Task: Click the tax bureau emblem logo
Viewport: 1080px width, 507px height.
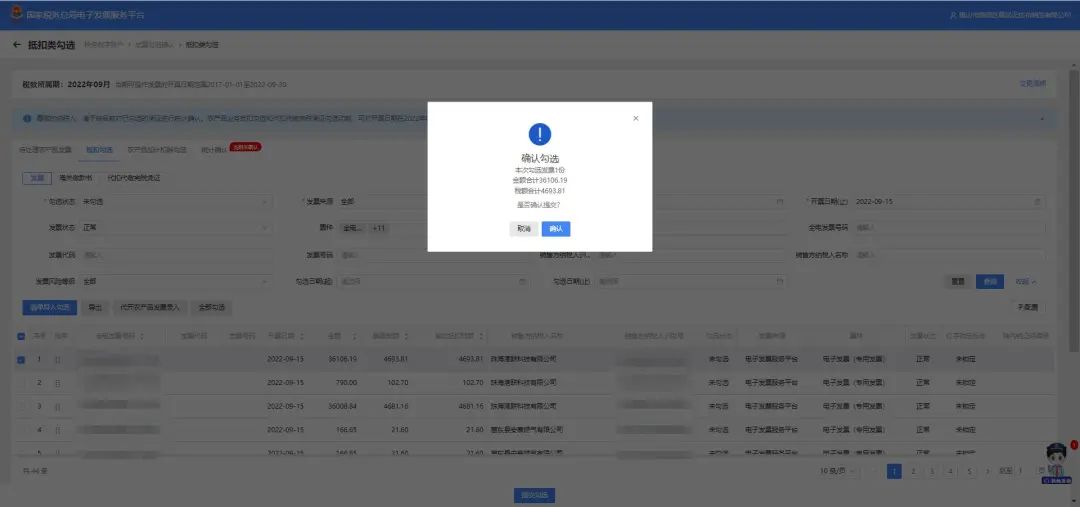Action: pos(15,14)
